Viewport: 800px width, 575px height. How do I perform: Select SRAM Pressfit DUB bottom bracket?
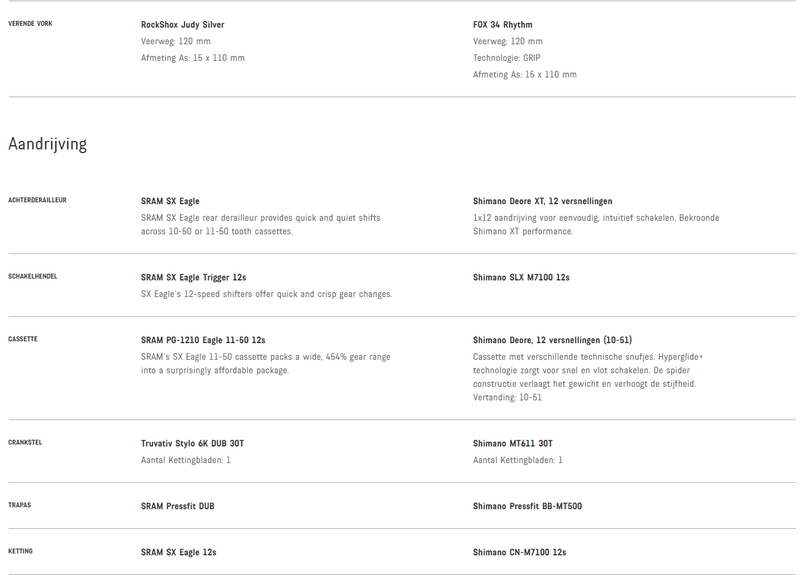[x=177, y=506]
